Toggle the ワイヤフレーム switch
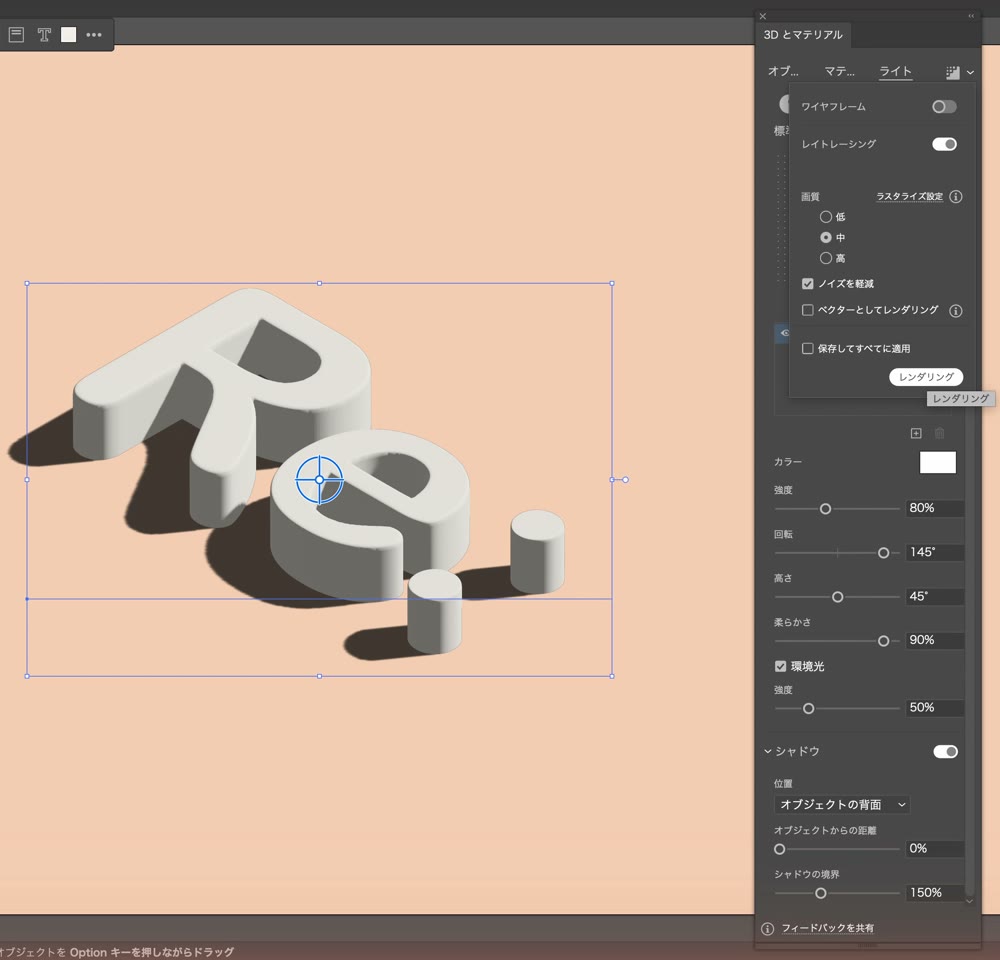 [944, 107]
